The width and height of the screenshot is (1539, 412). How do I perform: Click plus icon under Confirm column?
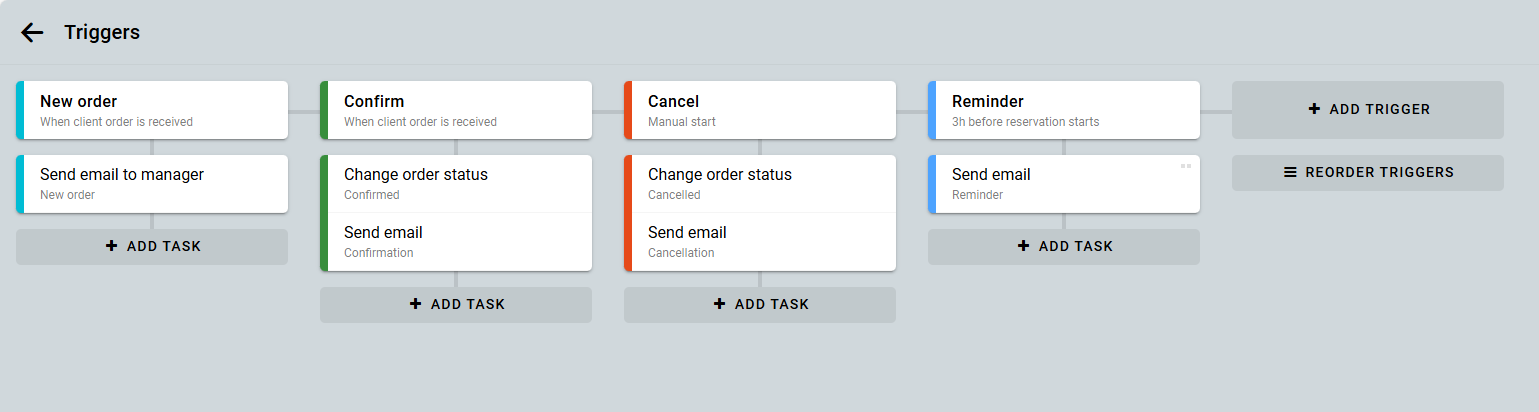point(415,304)
